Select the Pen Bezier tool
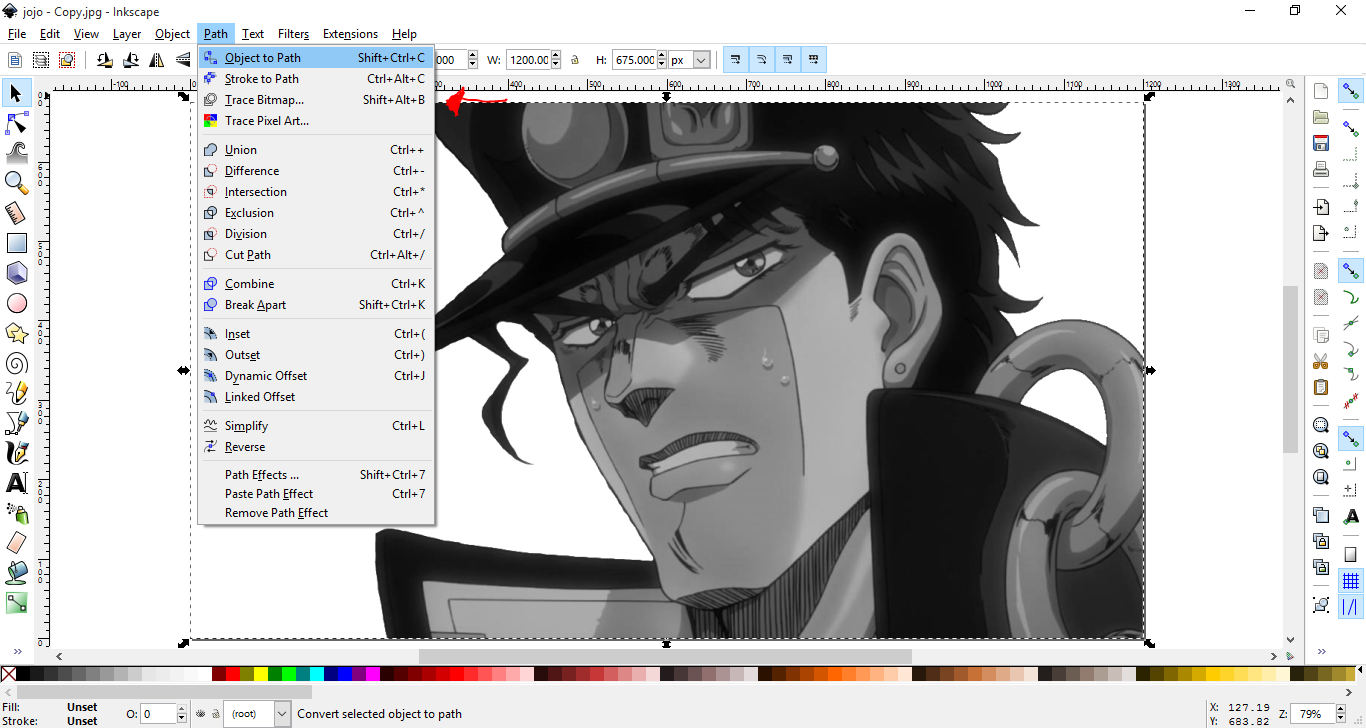The width and height of the screenshot is (1366, 728). point(17,423)
